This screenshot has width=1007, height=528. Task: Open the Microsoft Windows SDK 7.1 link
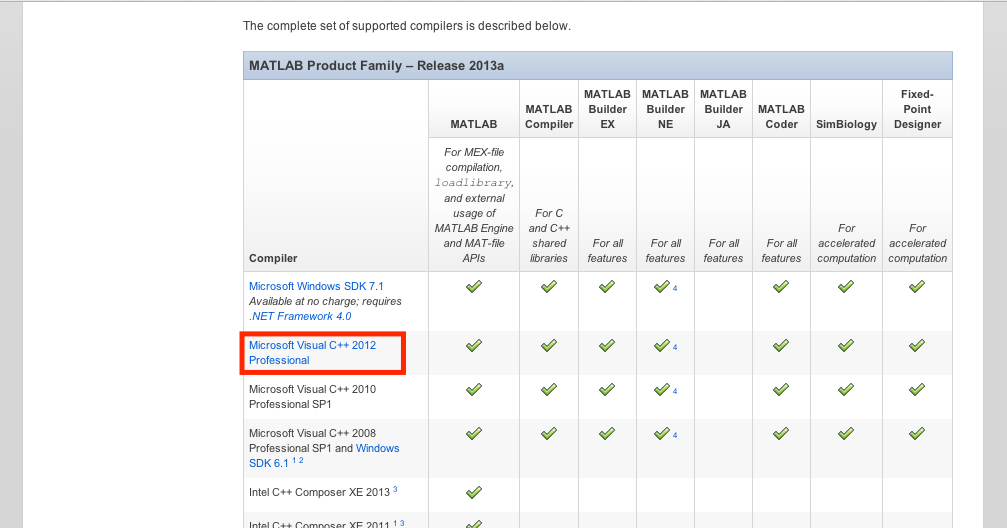coord(316,286)
